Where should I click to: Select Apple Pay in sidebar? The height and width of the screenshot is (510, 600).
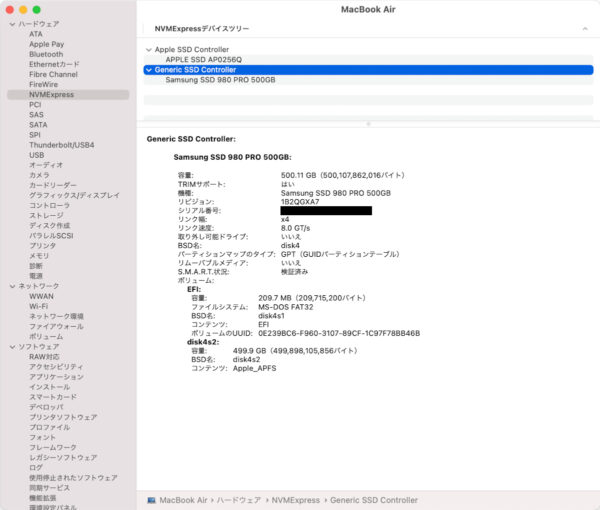click(47, 44)
